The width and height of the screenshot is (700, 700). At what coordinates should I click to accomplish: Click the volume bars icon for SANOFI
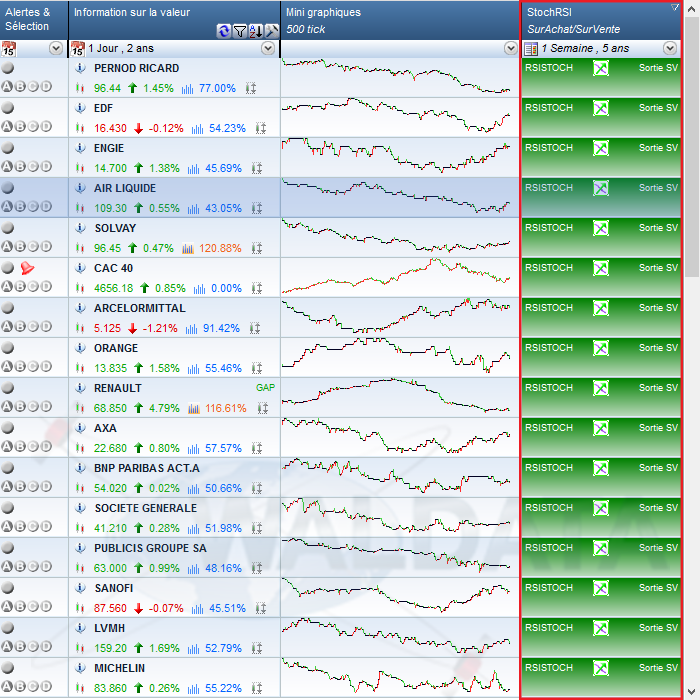[197, 608]
